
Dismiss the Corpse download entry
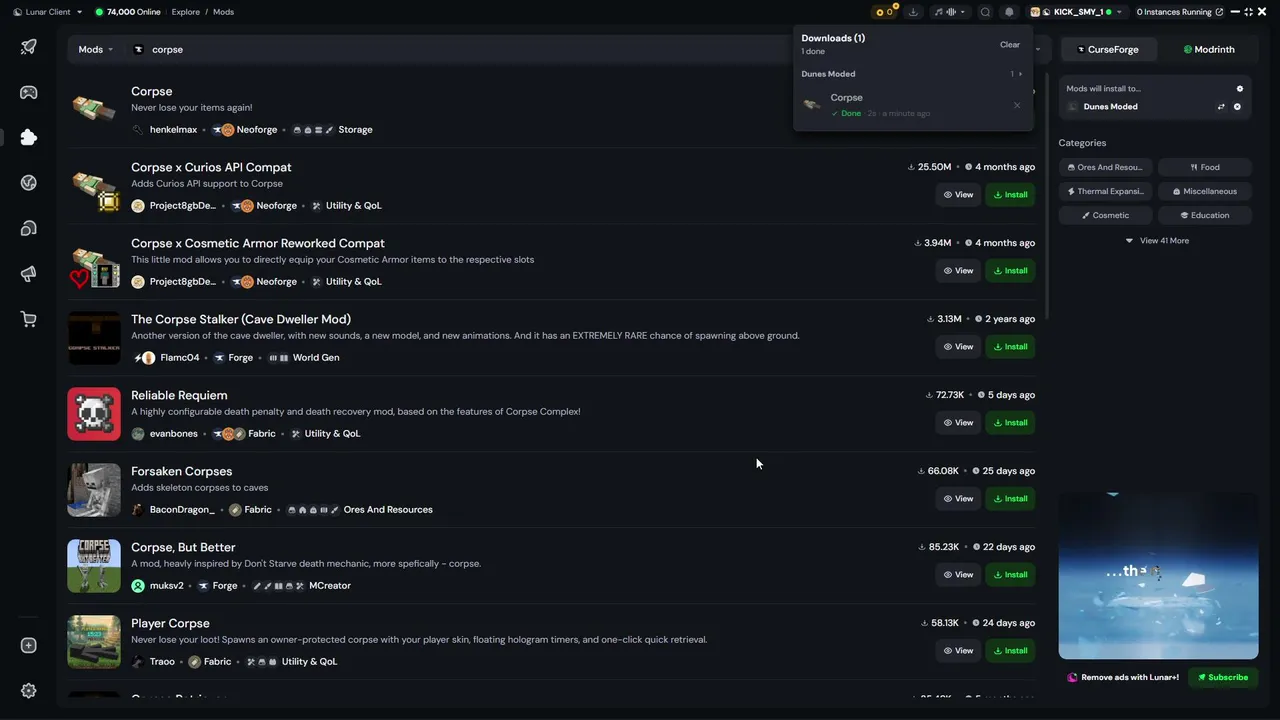(x=1017, y=105)
